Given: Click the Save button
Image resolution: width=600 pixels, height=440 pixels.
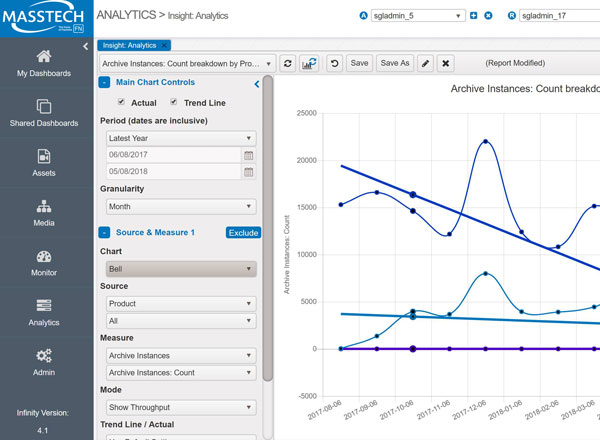Looking at the screenshot, I should [359, 64].
